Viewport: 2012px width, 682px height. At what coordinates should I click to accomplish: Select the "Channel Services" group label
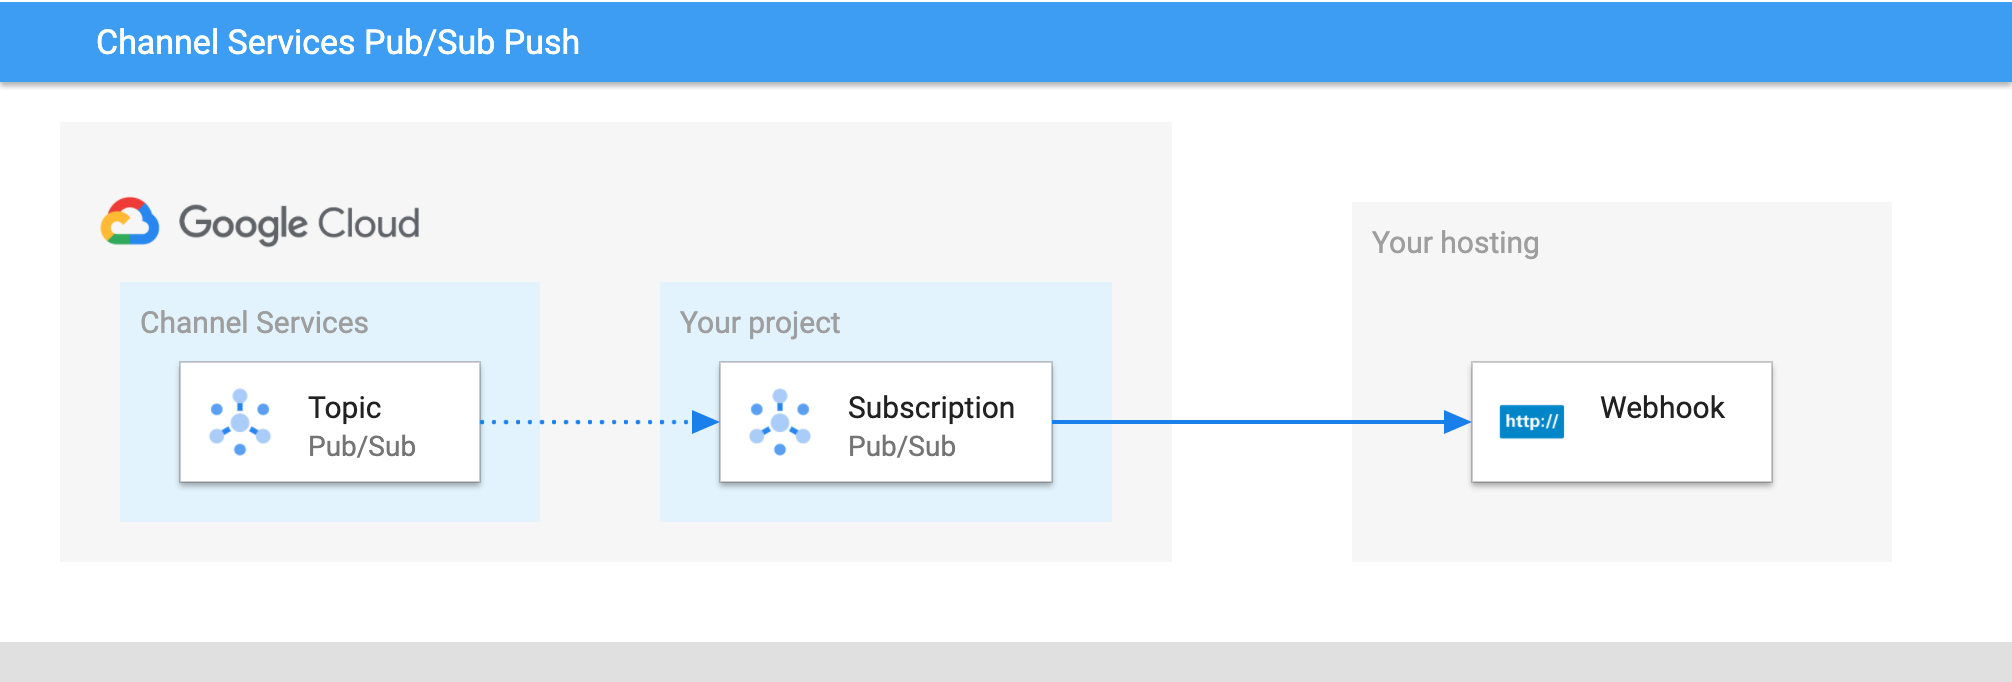coord(254,323)
